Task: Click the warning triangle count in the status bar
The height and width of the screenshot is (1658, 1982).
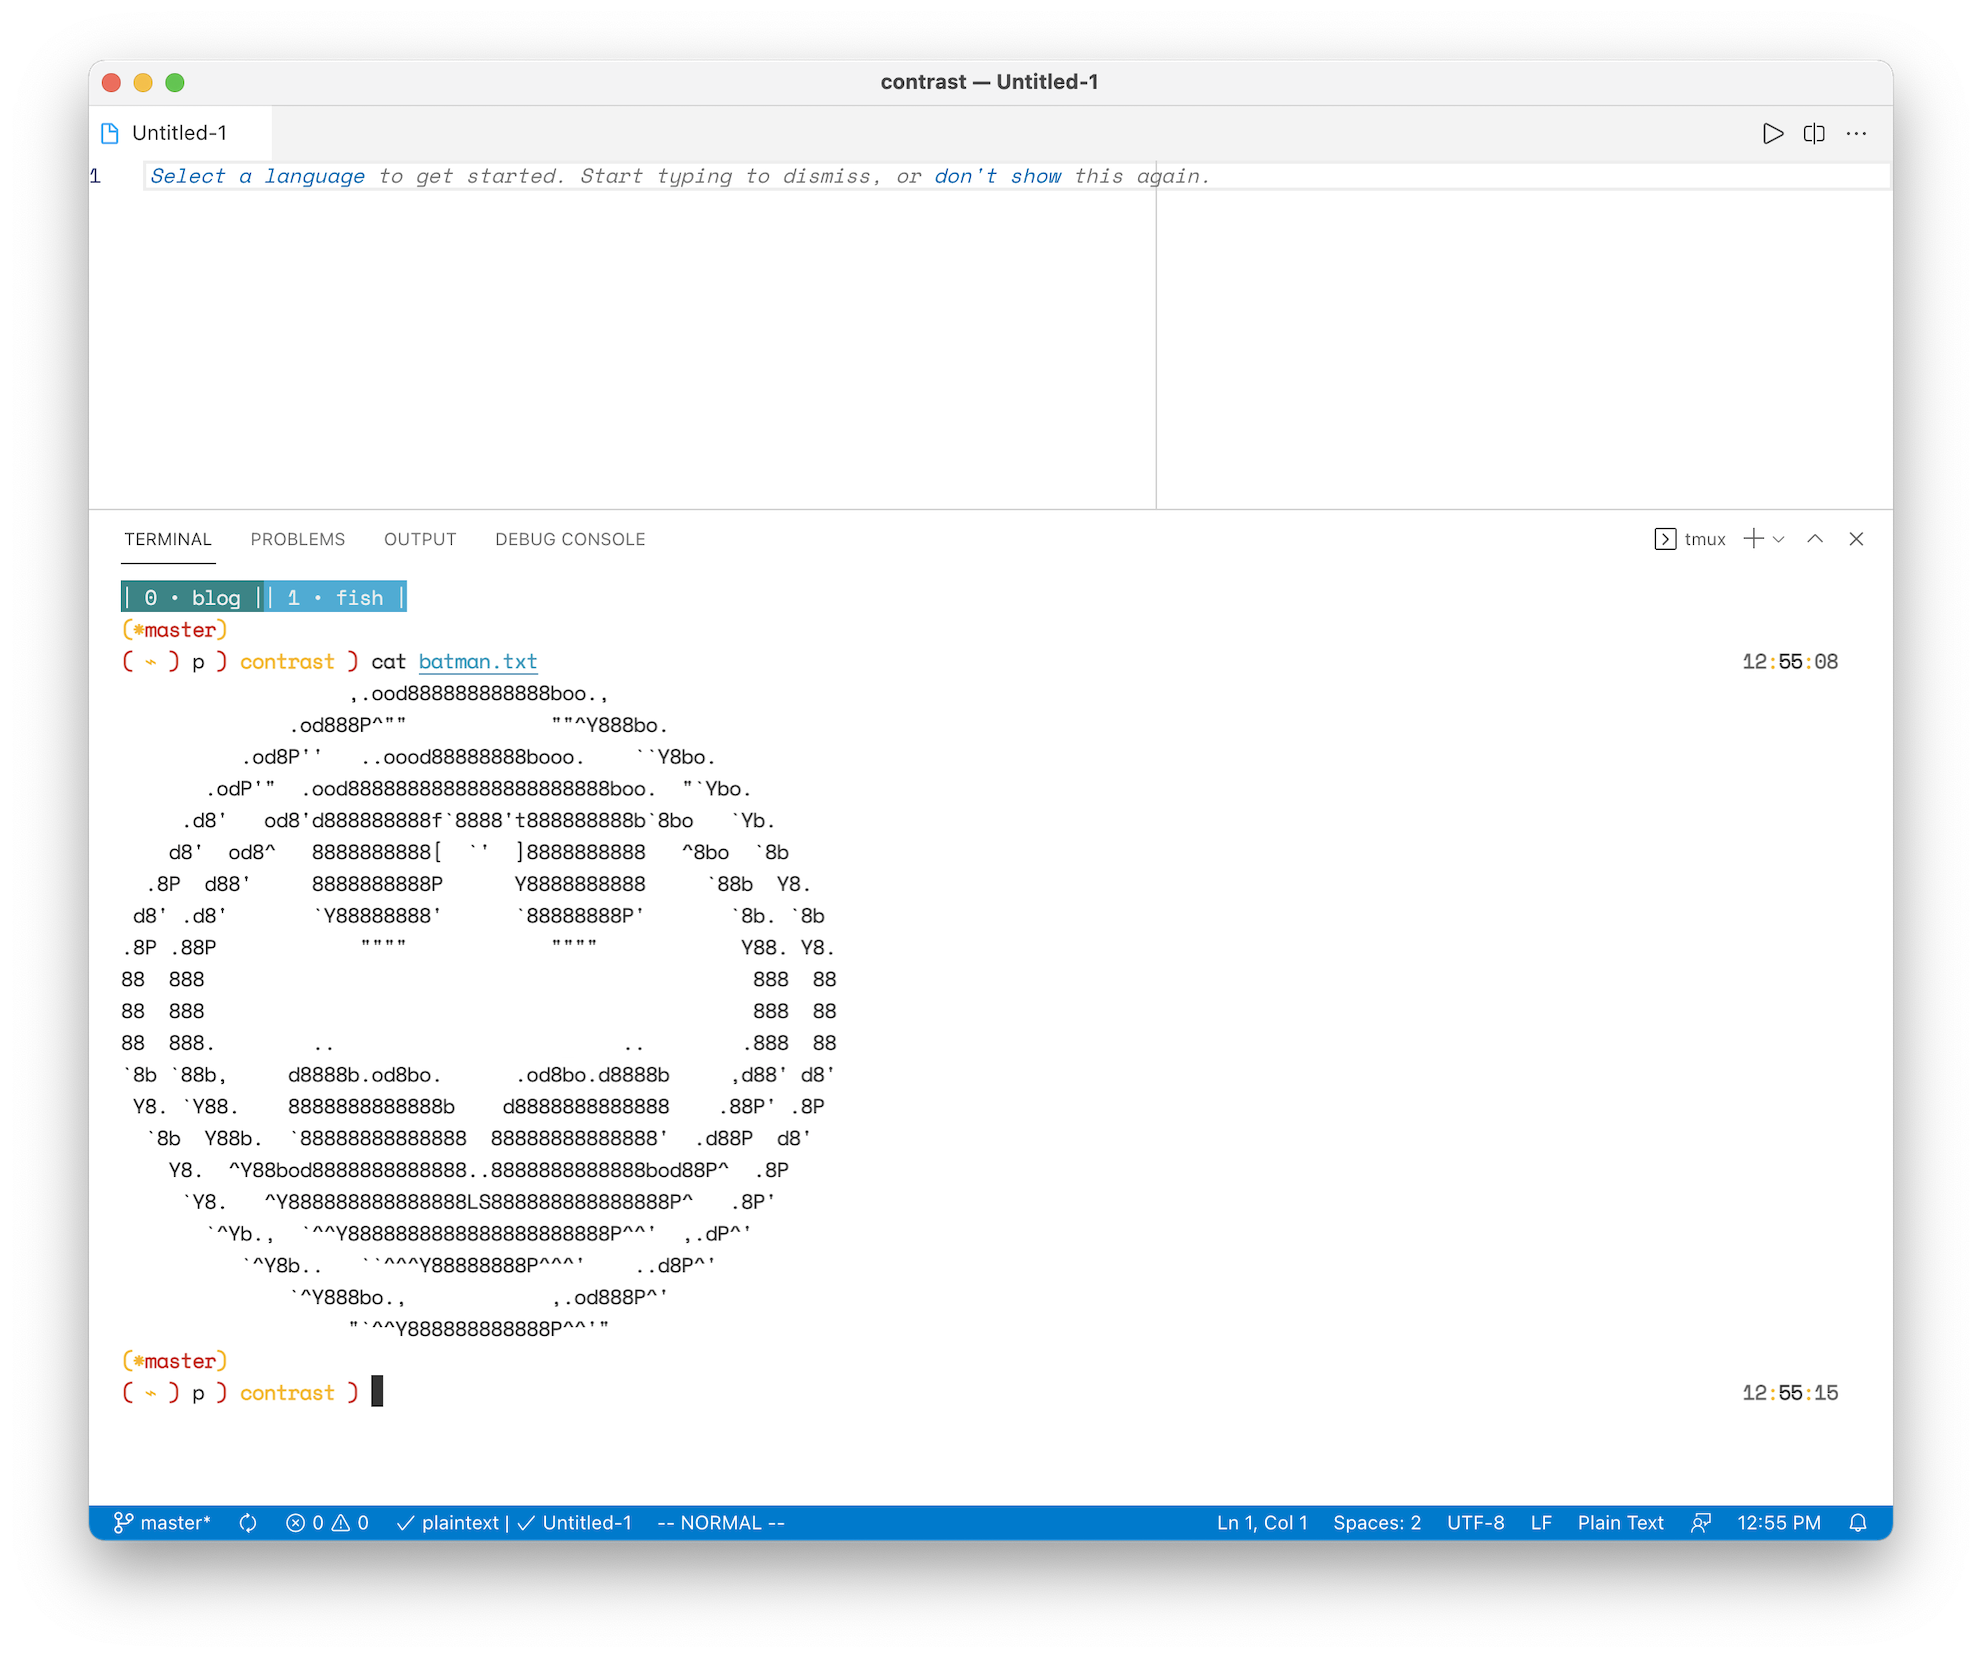Action: coord(350,1522)
